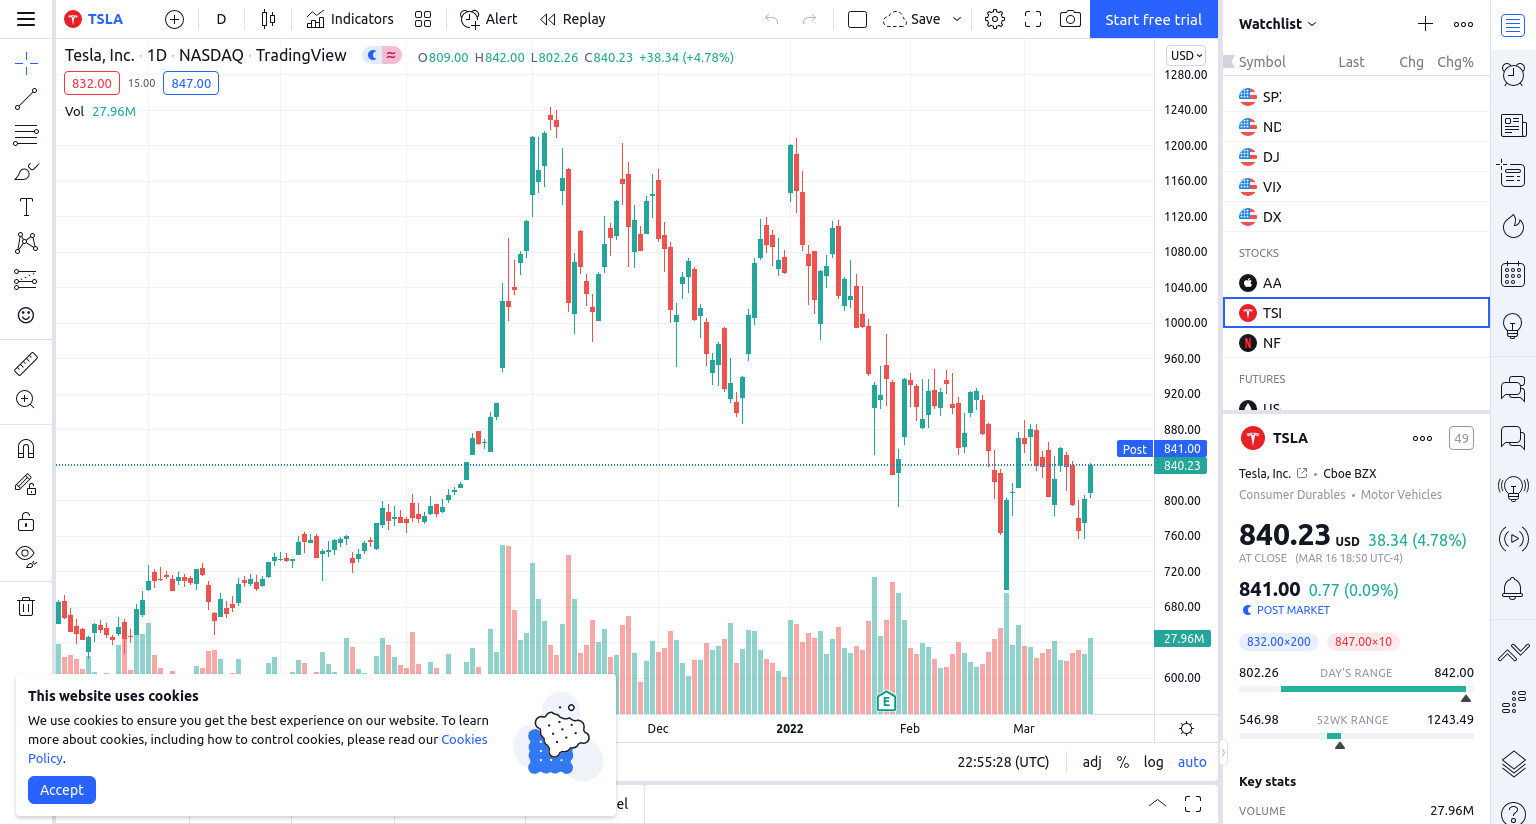Open the select layout square icon

coord(857,19)
